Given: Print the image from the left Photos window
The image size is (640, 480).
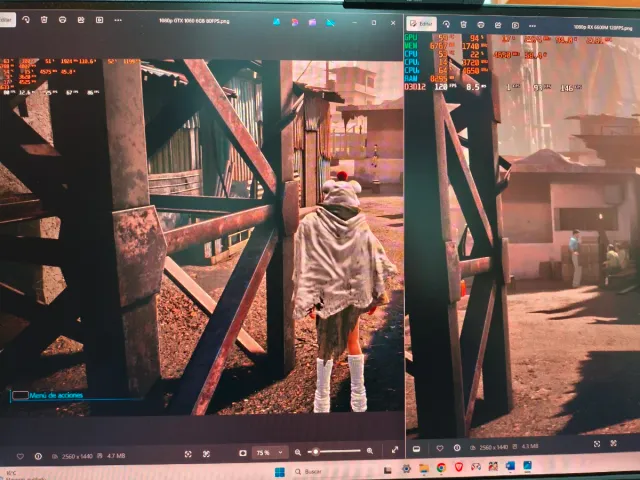Looking at the screenshot, I should [62, 20].
